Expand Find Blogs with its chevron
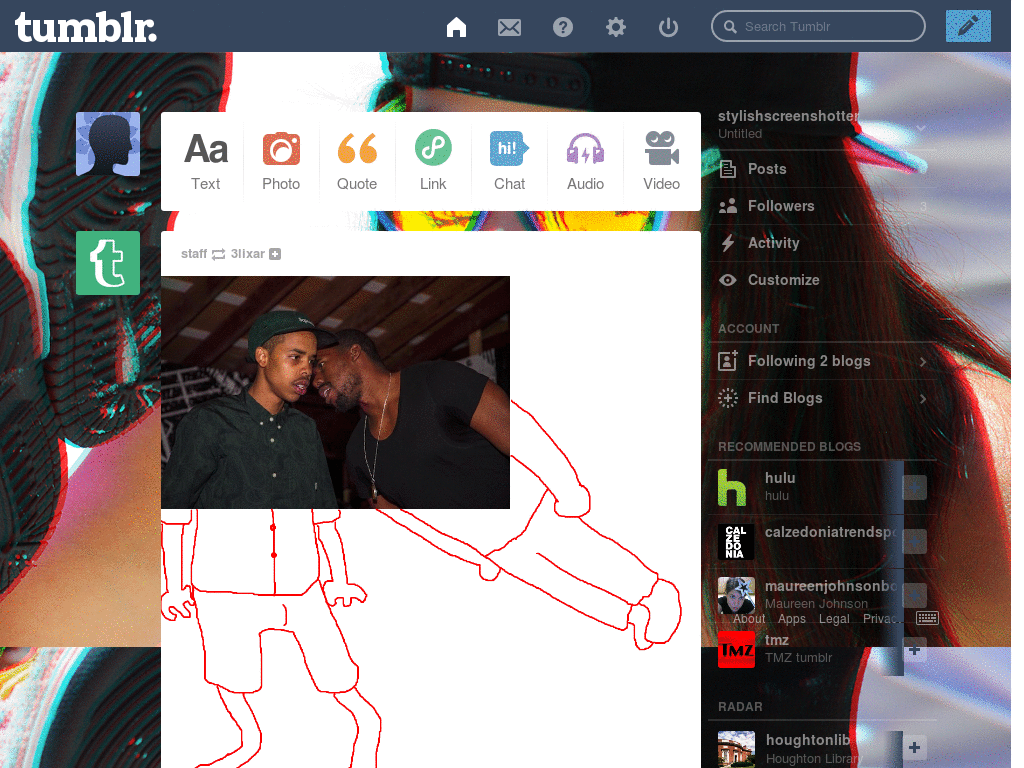This screenshot has width=1024, height=768. pos(922,398)
